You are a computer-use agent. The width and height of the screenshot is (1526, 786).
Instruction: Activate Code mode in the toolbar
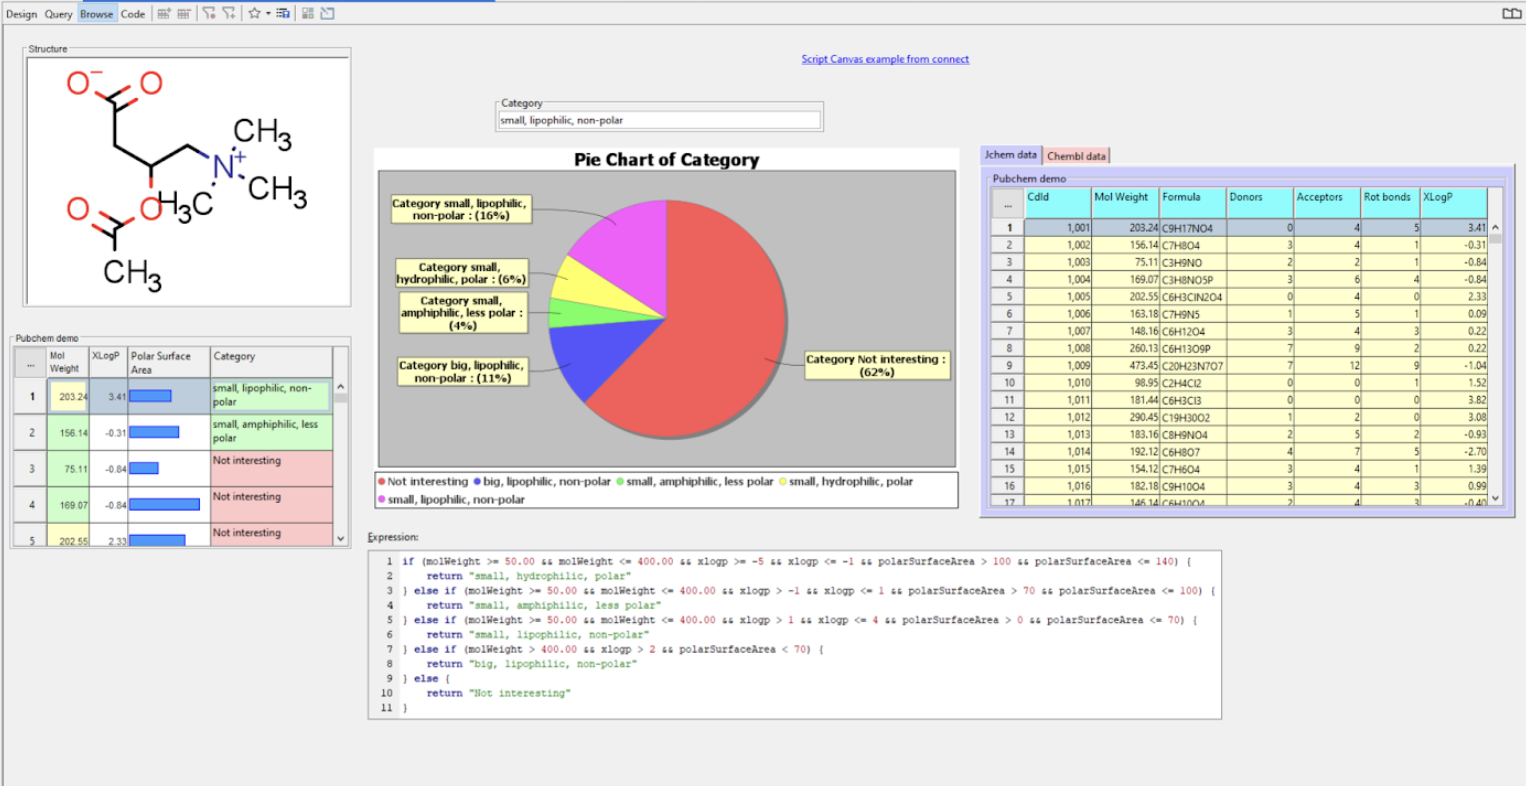click(133, 14)
